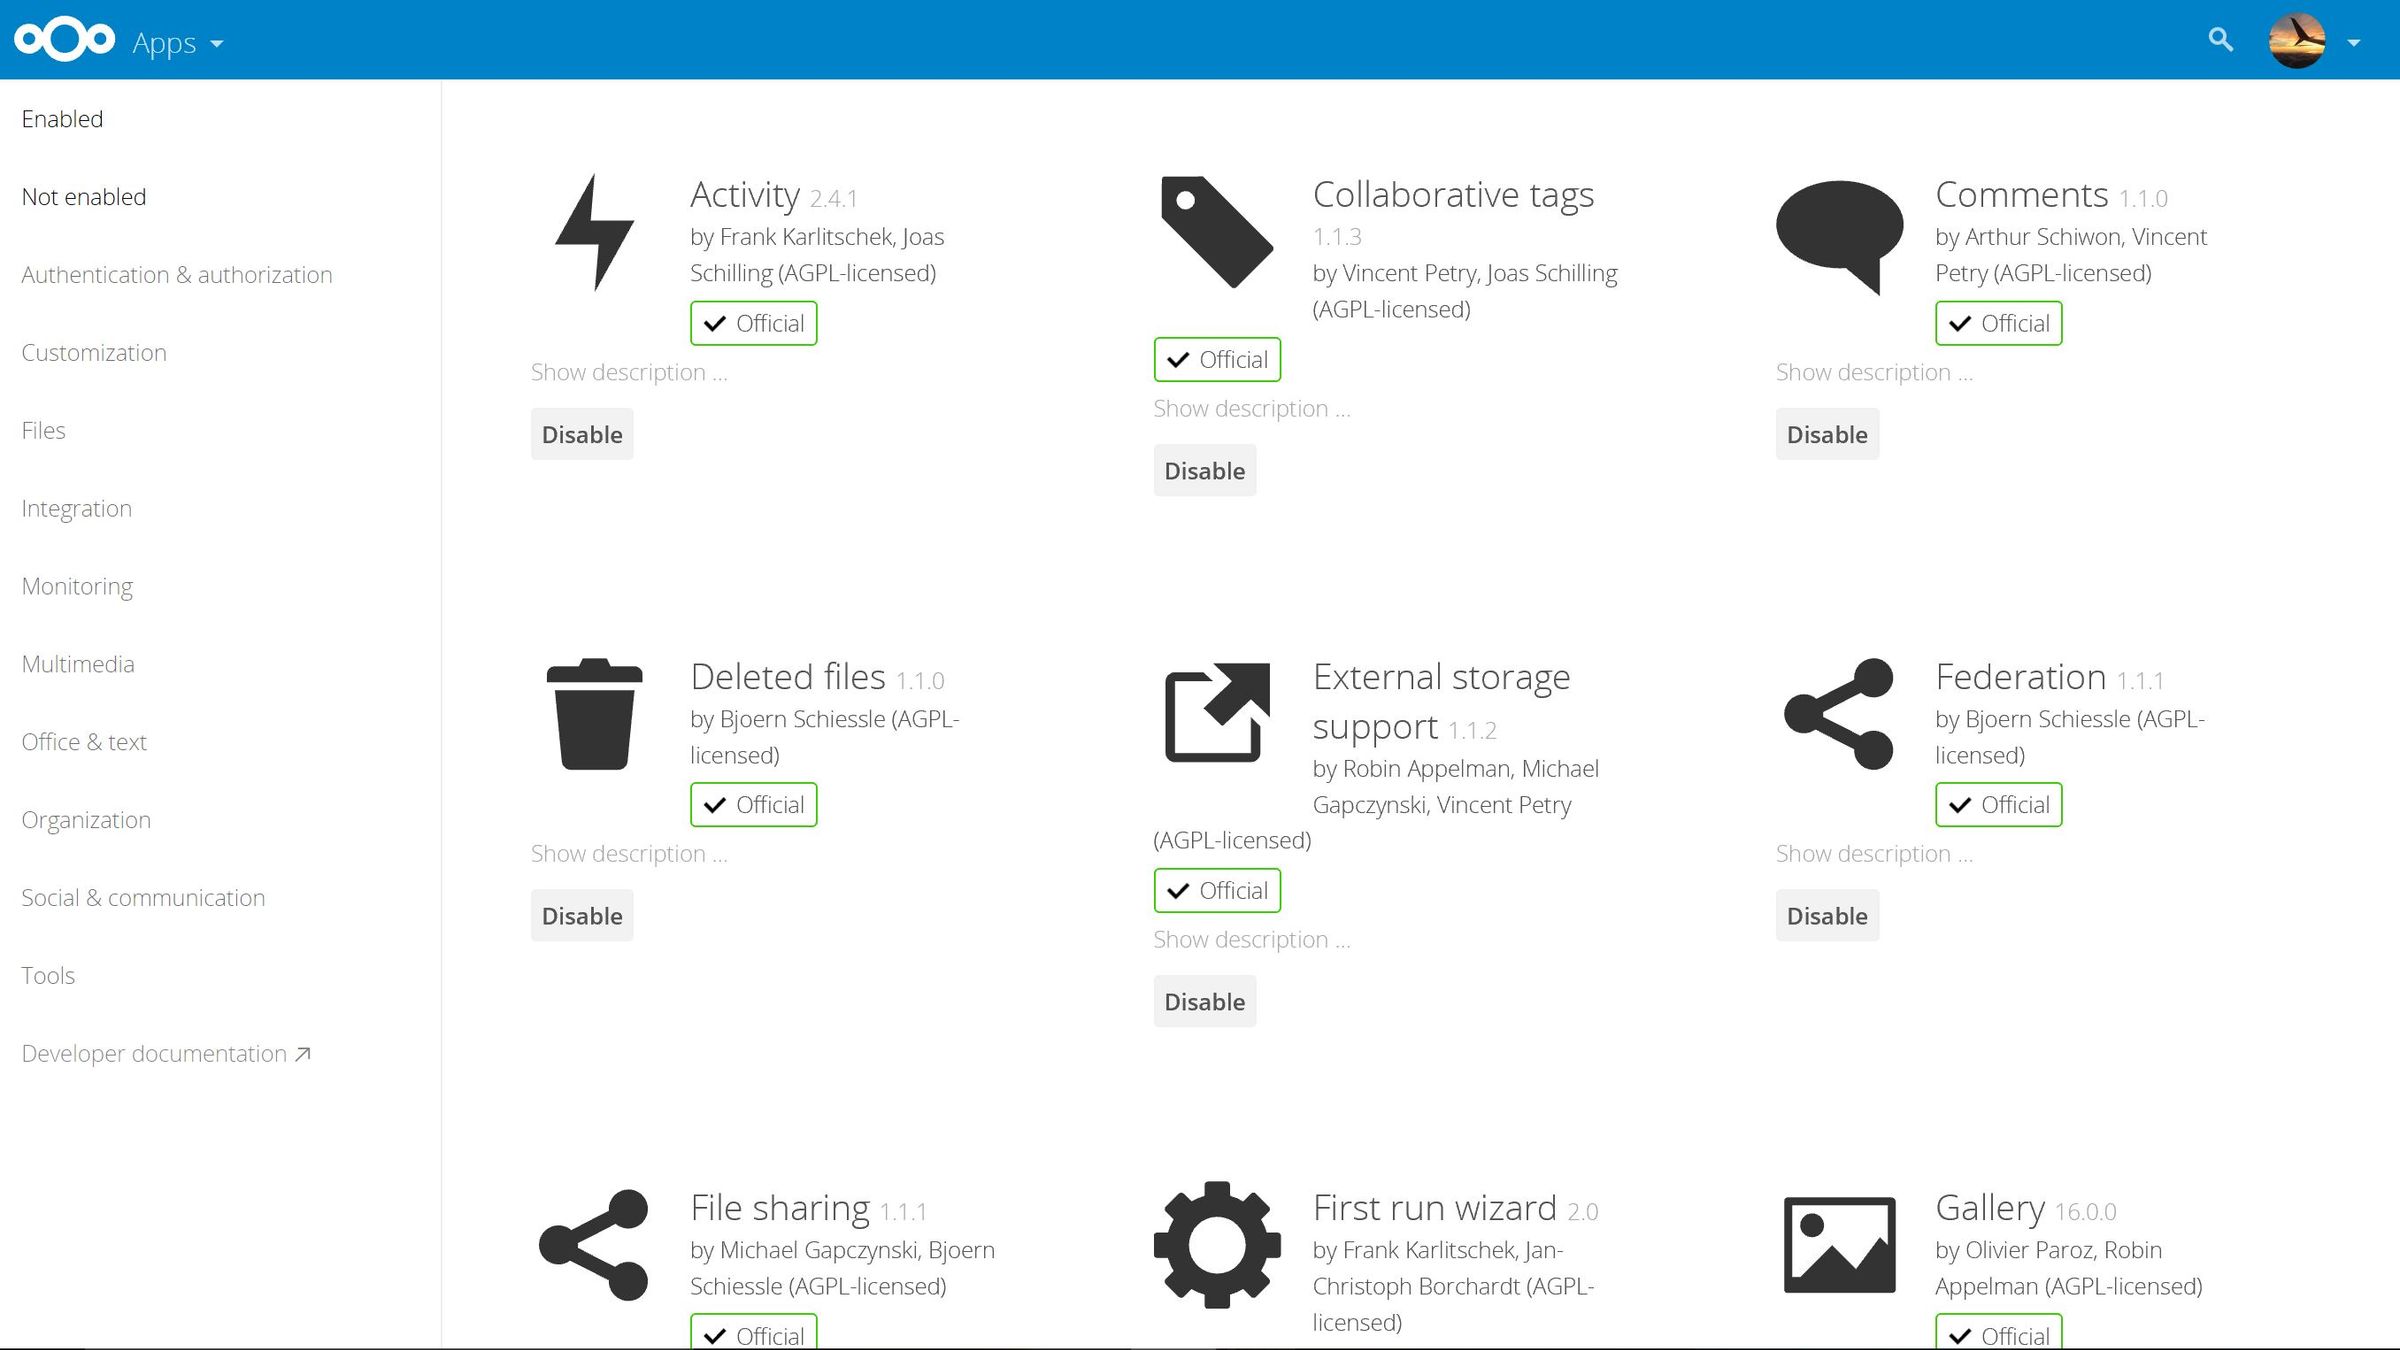Select the Not enabled sidebar entry

pos(84,196)
